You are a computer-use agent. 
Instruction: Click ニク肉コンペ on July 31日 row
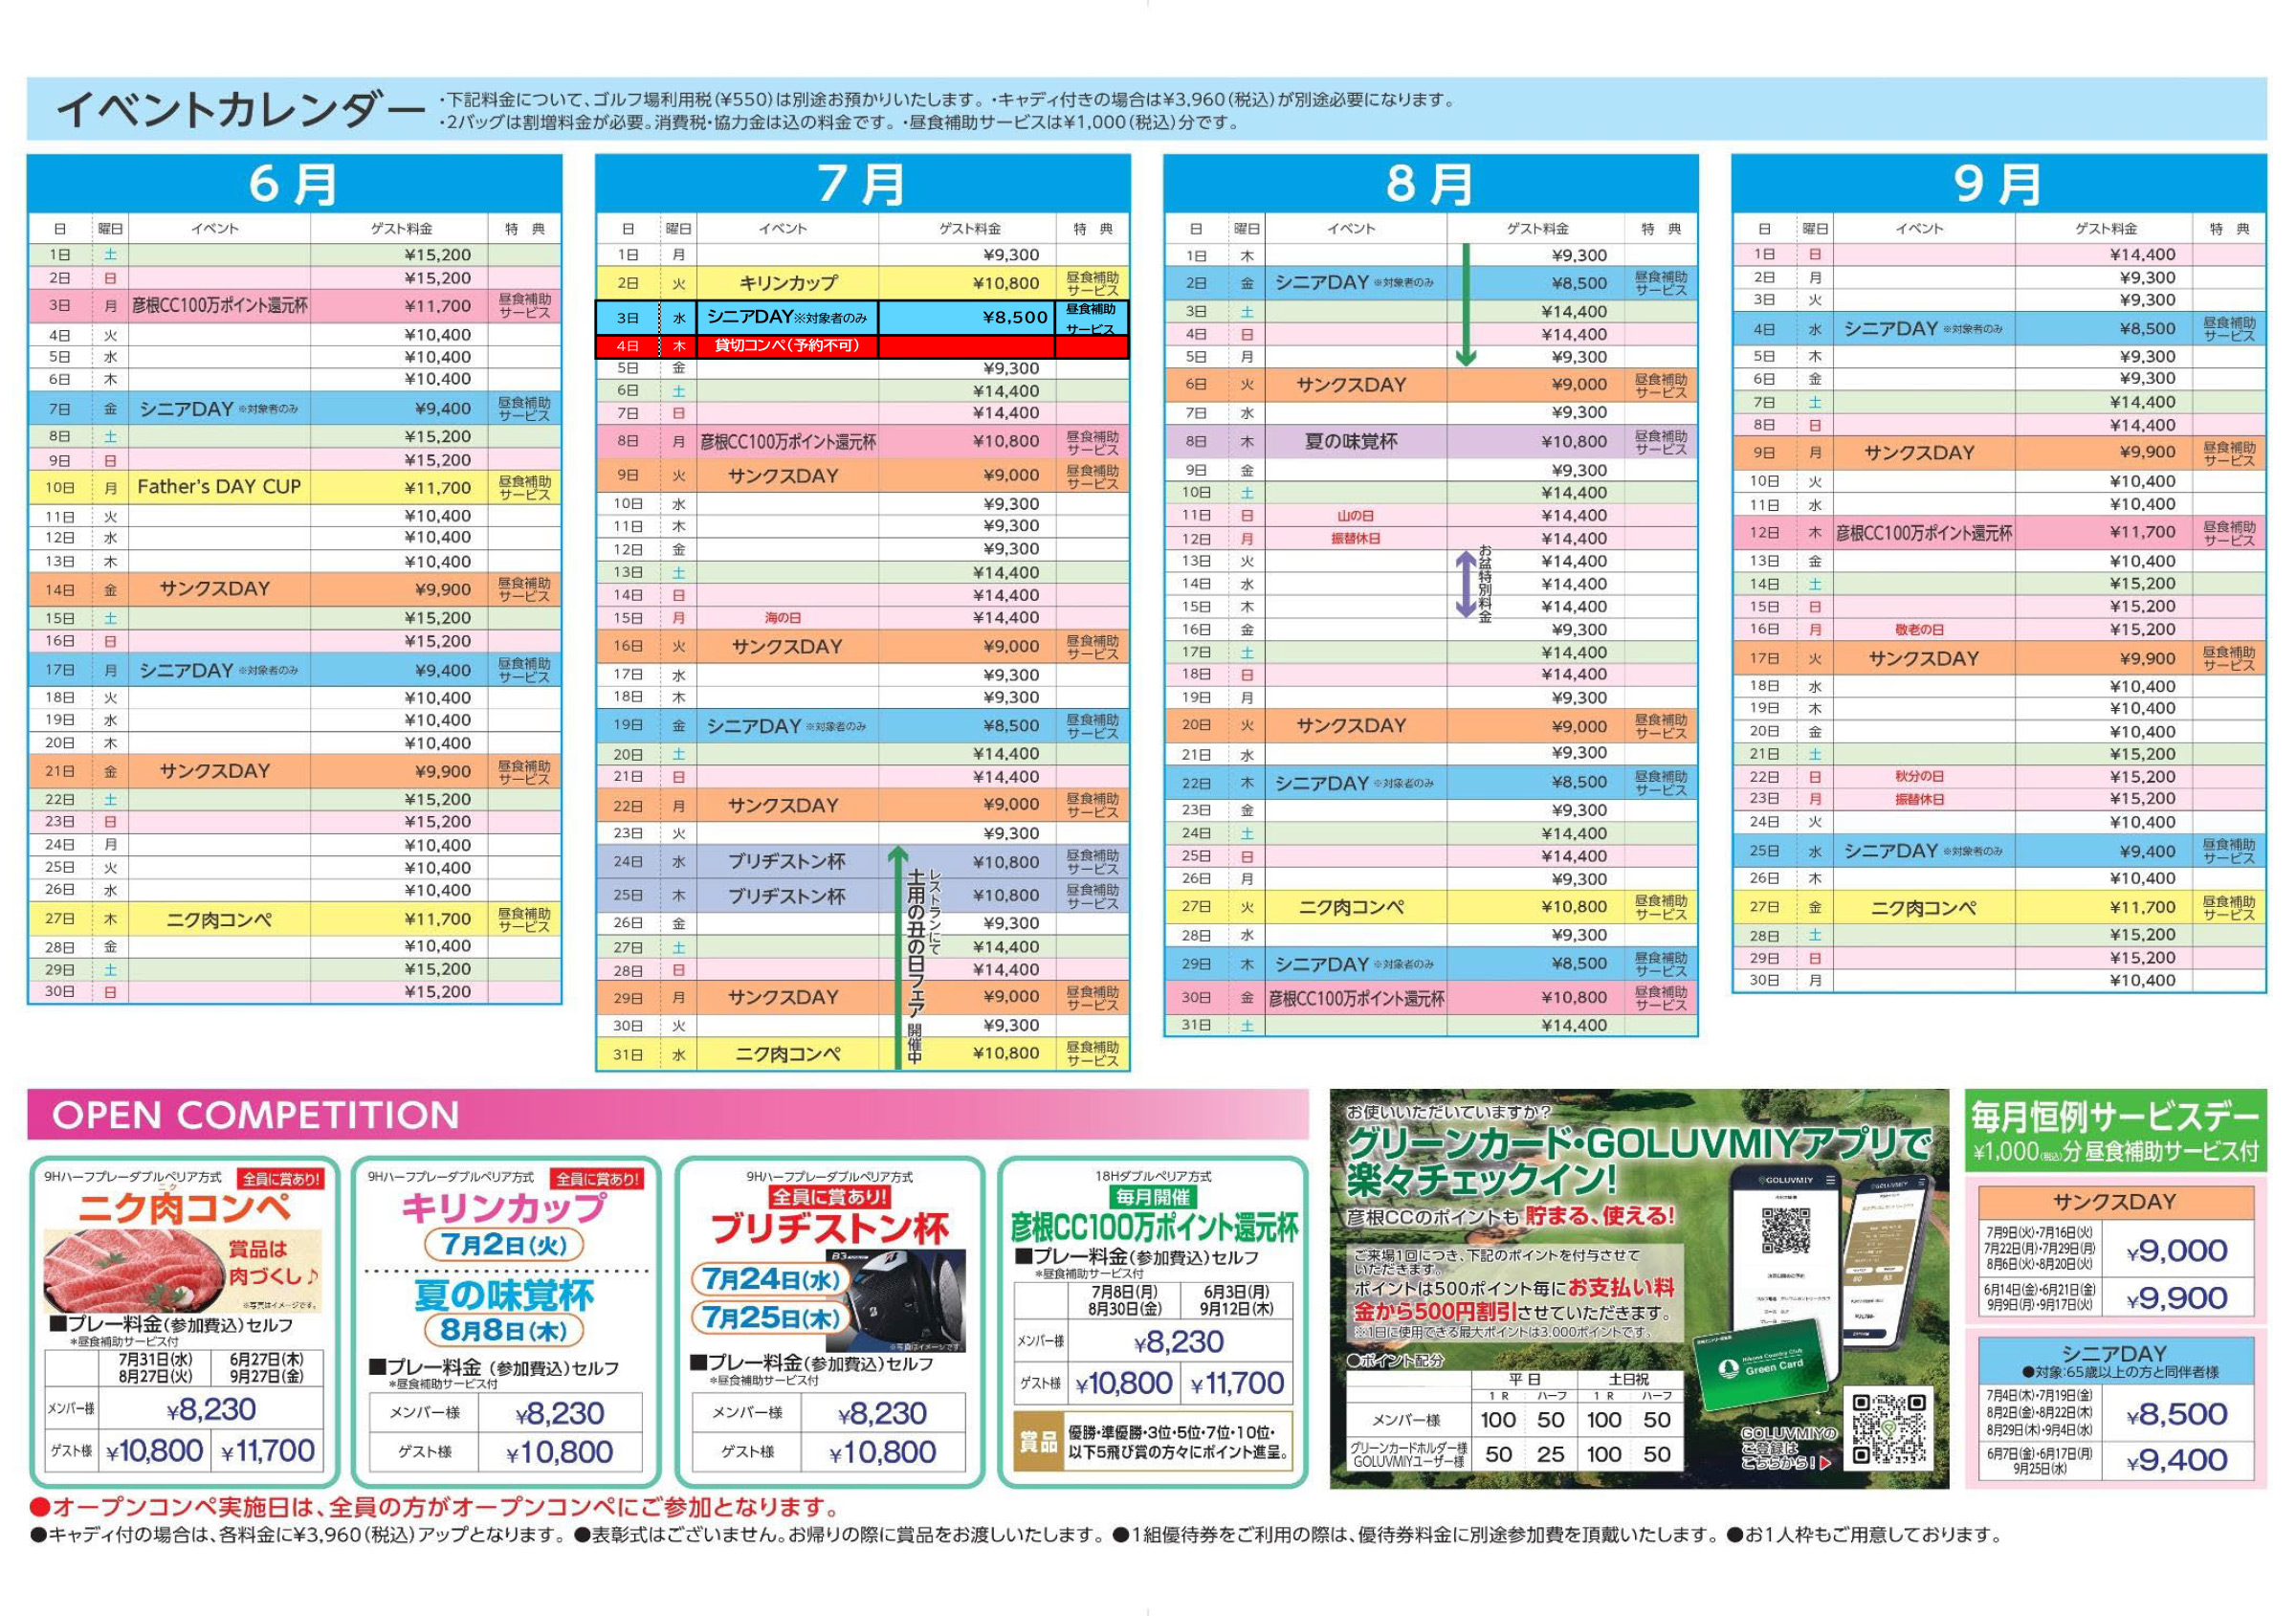tap(788, 1054)
